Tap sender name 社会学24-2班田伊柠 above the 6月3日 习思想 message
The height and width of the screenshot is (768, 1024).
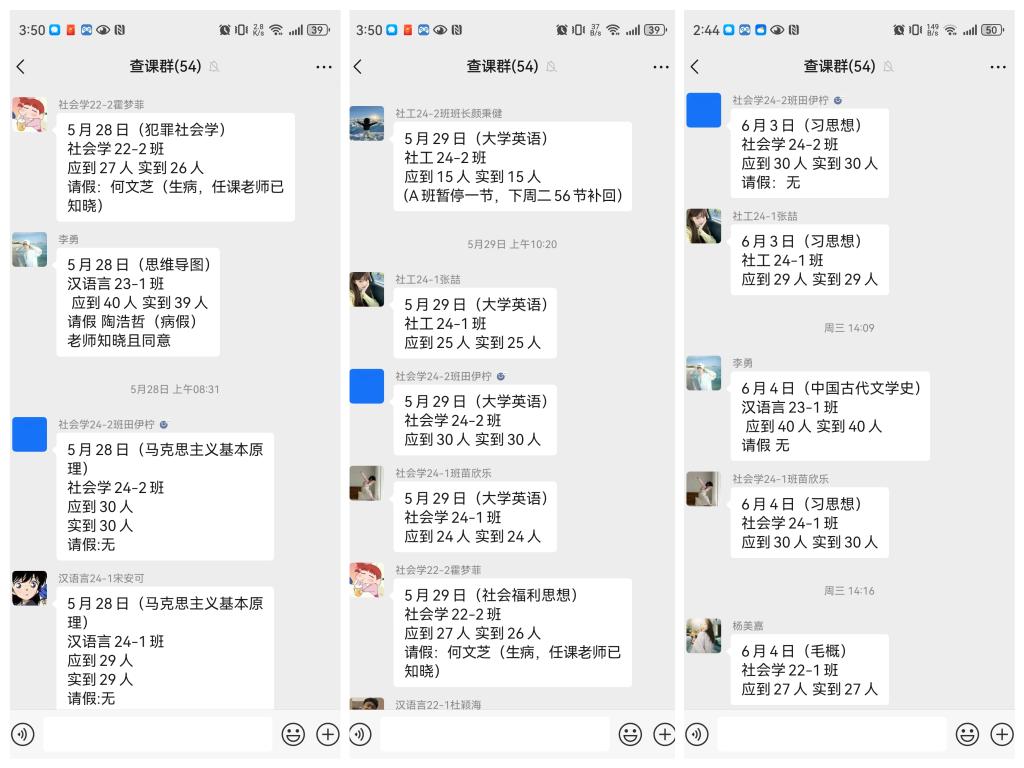coord(780,100)
